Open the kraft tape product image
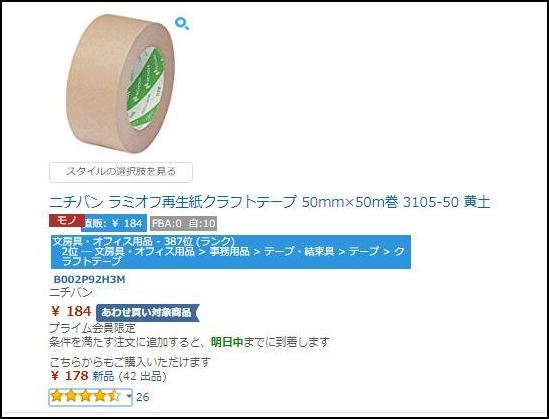 pos(121,84)
